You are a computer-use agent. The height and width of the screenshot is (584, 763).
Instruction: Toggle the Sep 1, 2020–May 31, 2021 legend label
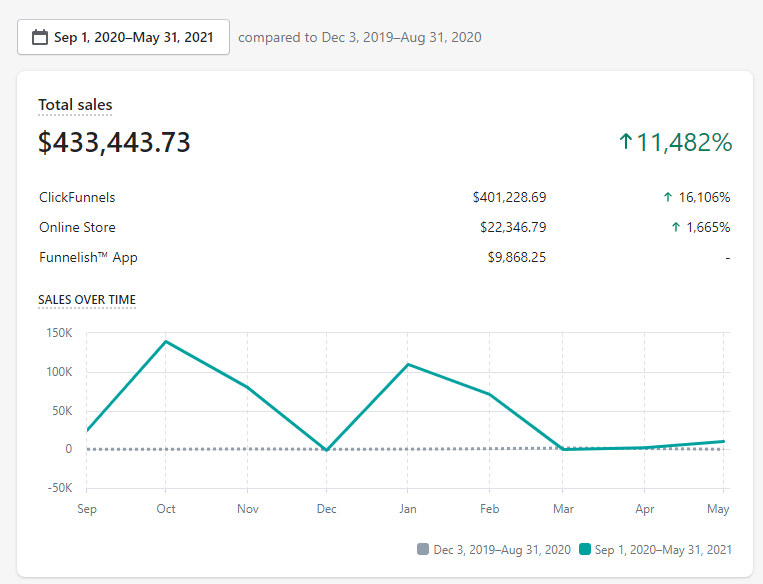pyautogui.click(x=664, y=549)
